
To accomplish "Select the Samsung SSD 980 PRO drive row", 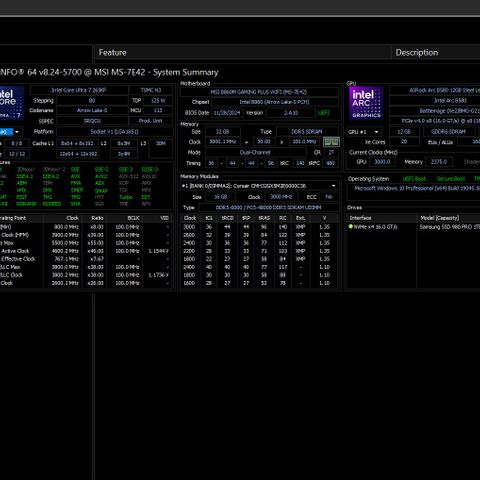I will point(413,227).
